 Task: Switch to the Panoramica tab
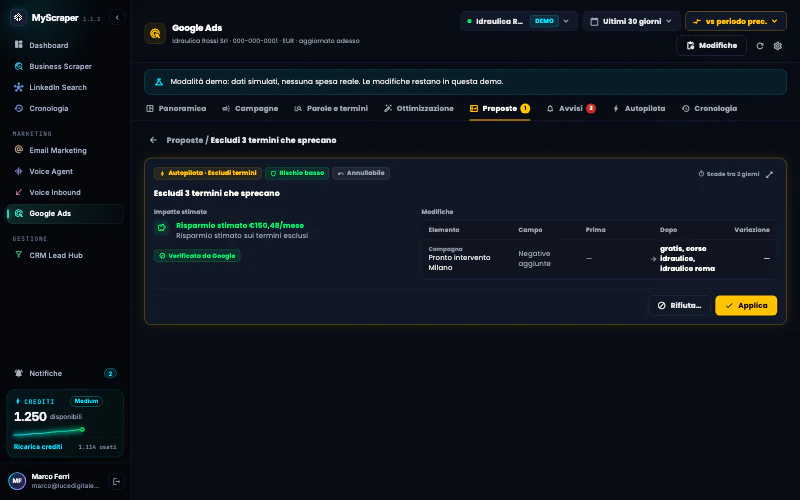176,108
